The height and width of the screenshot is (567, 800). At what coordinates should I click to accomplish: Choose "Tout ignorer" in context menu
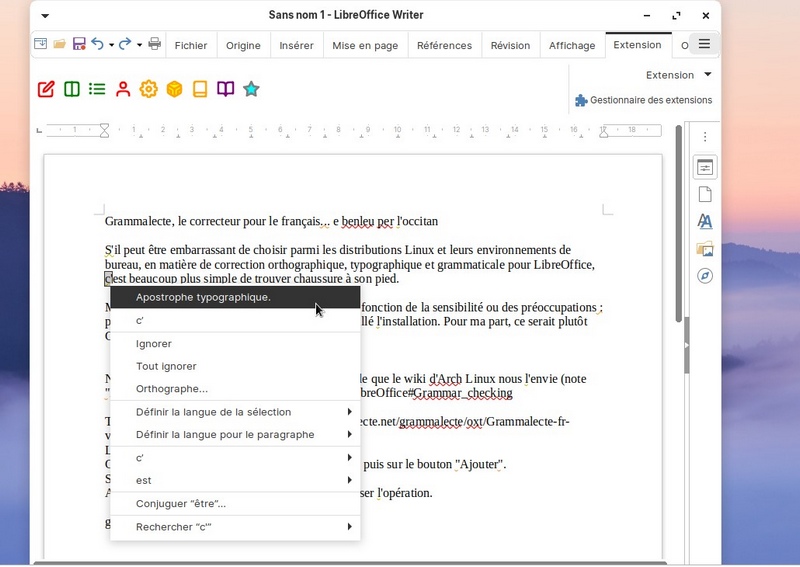tap(166, 366)
